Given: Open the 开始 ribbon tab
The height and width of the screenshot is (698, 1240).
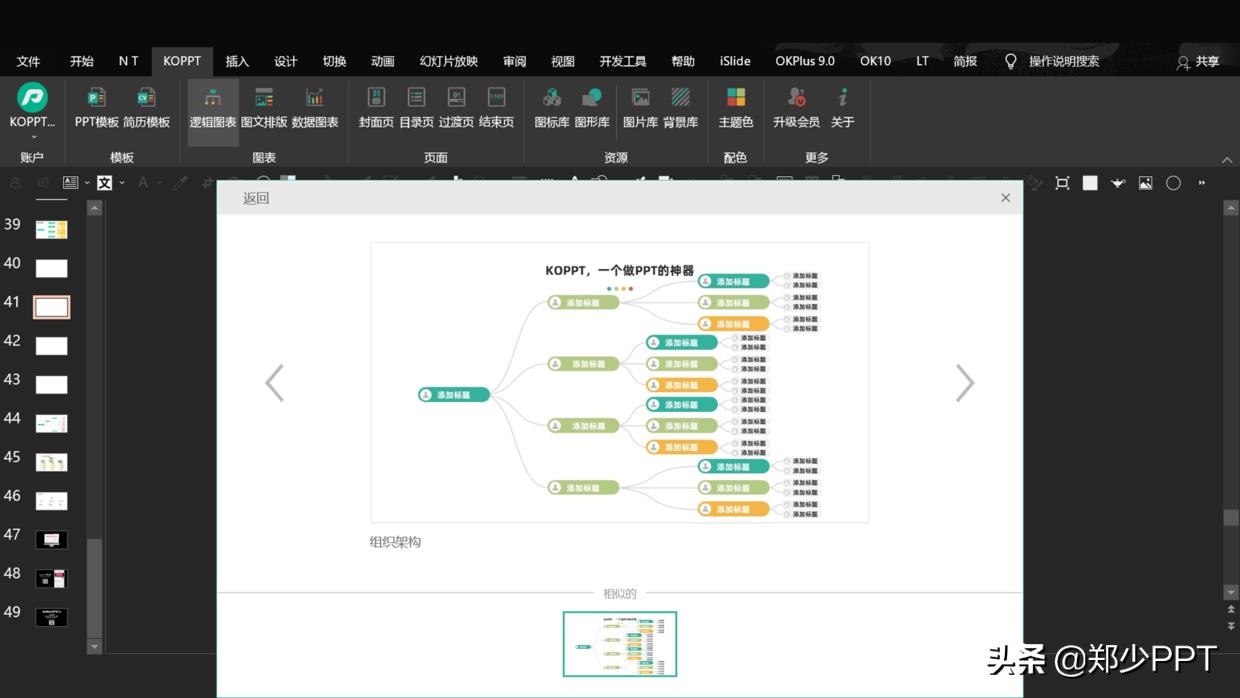Looking at the screenshot, I should 81,61.
